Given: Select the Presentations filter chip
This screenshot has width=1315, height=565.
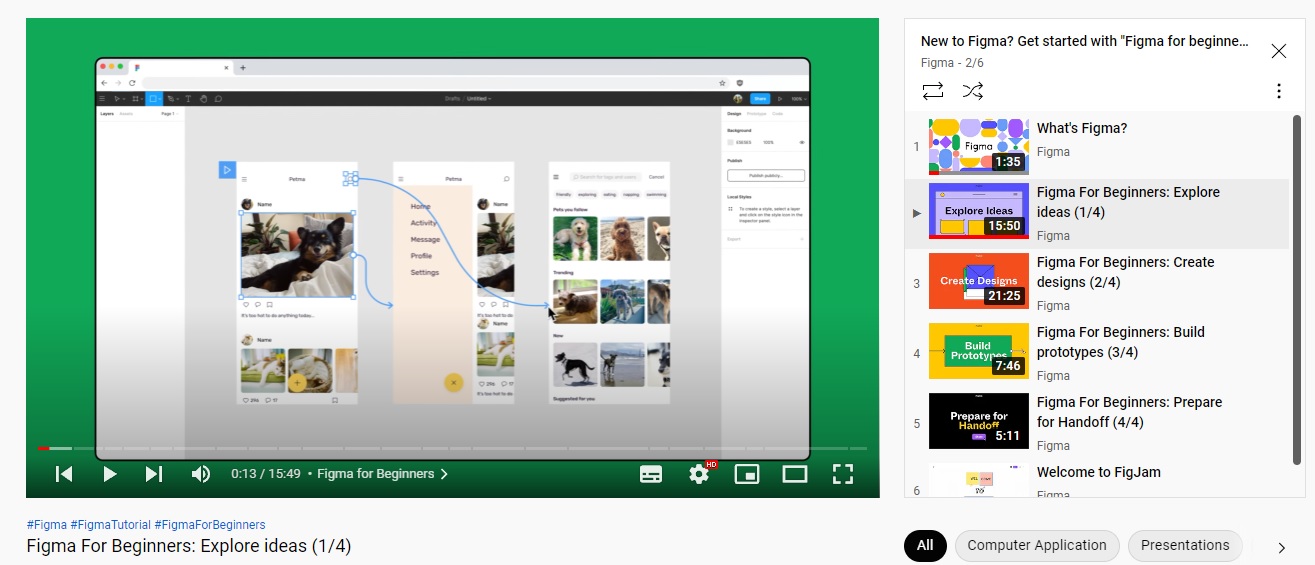Looking at the screenshot, I should pos(1185,545).
